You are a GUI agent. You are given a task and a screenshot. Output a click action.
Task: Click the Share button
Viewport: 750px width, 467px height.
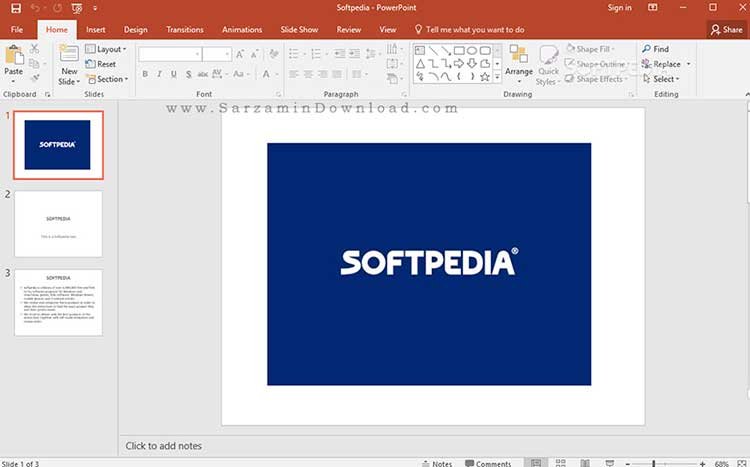726,30
